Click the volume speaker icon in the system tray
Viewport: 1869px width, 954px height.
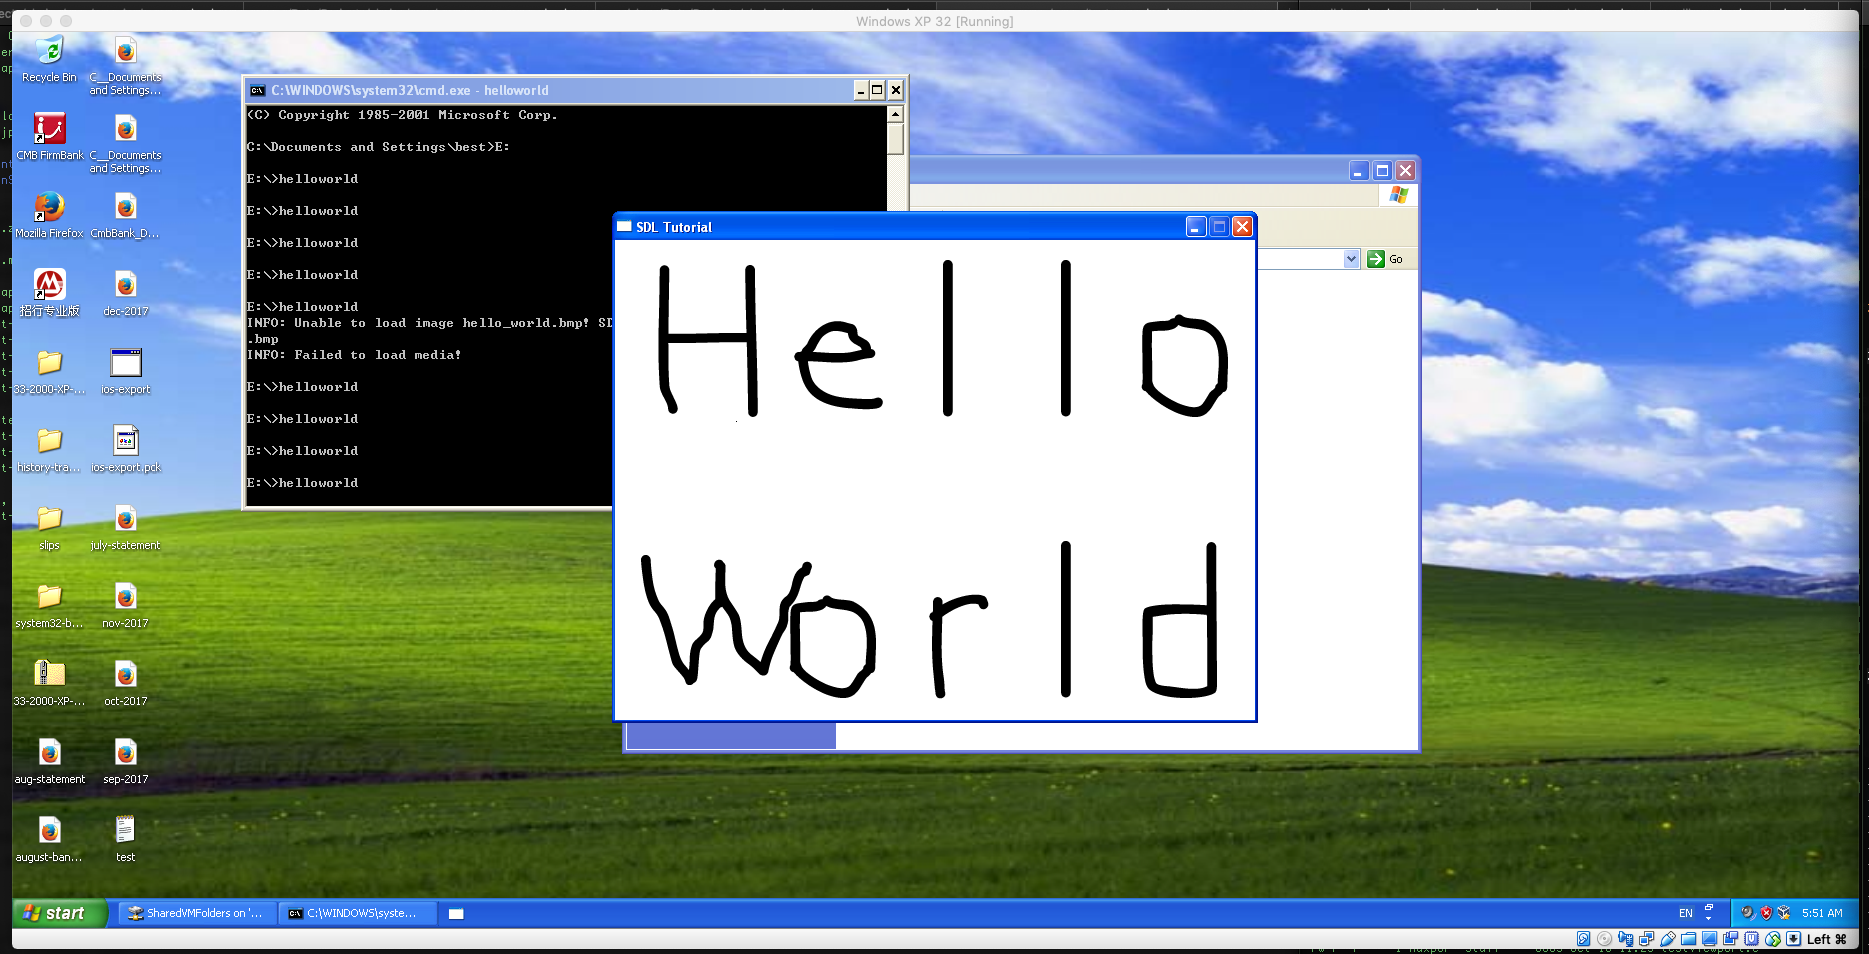[1747, 913]
